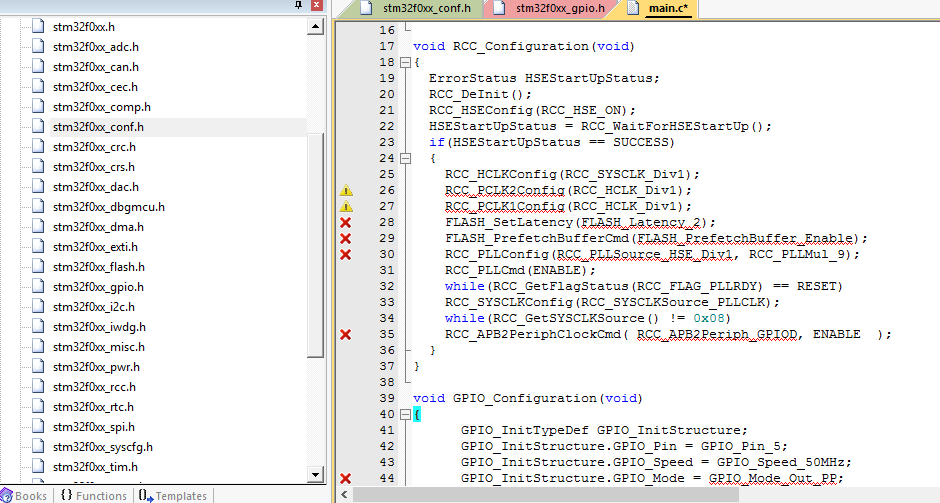The height and width of the screenshot is (503, 940).
Task: Select stm32f0xx_syscfg.h in the project tree
Action: tap(103, 447)
